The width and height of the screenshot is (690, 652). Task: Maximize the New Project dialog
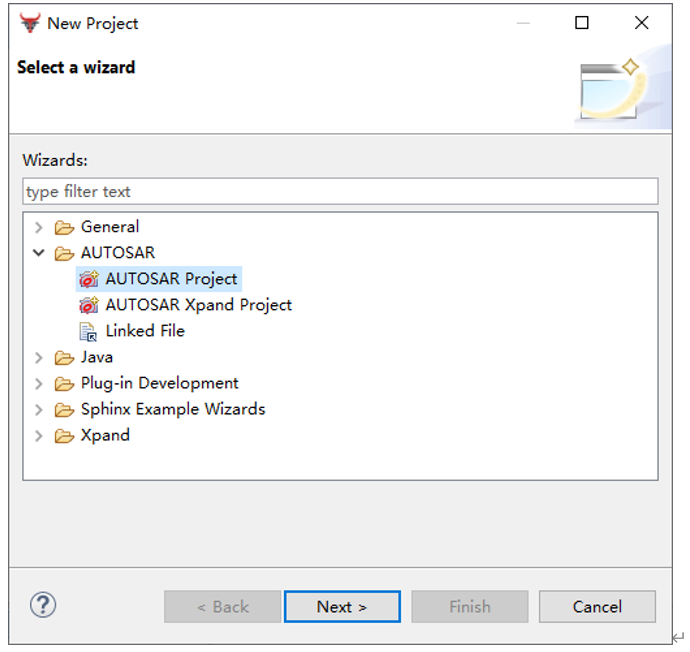[x=582, y=23]
